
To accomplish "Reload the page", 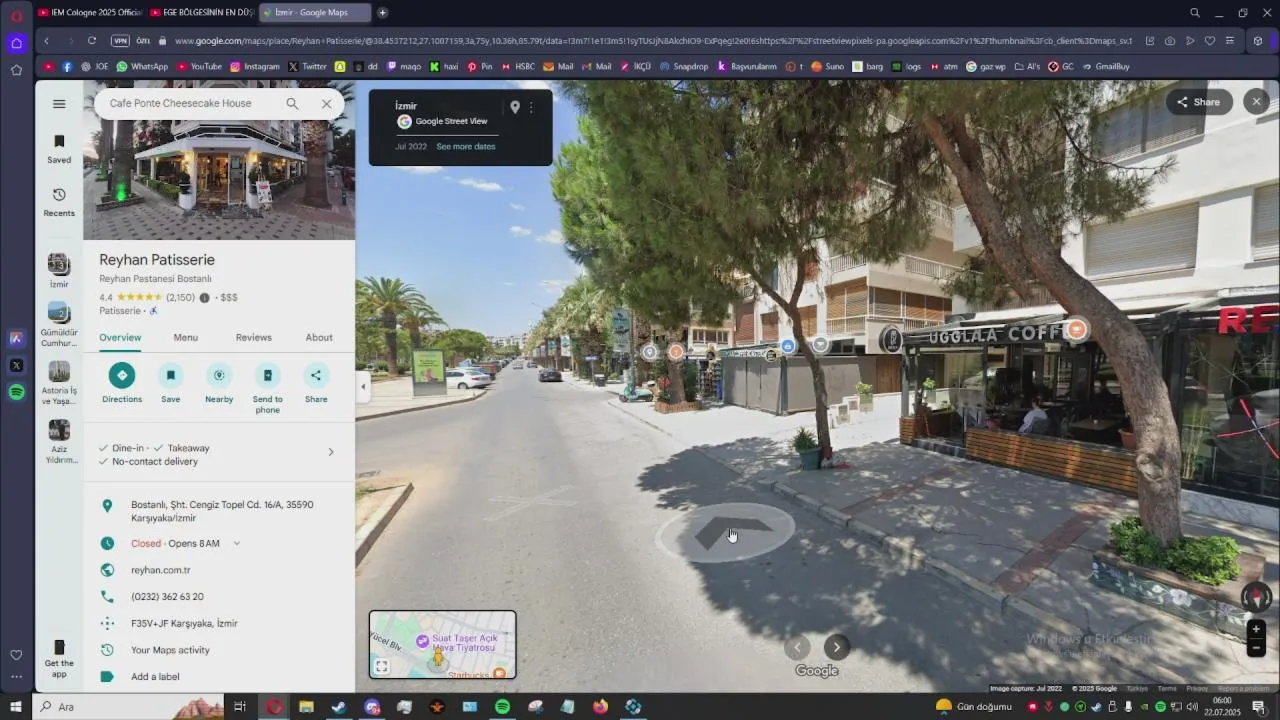I will point(92,41).
